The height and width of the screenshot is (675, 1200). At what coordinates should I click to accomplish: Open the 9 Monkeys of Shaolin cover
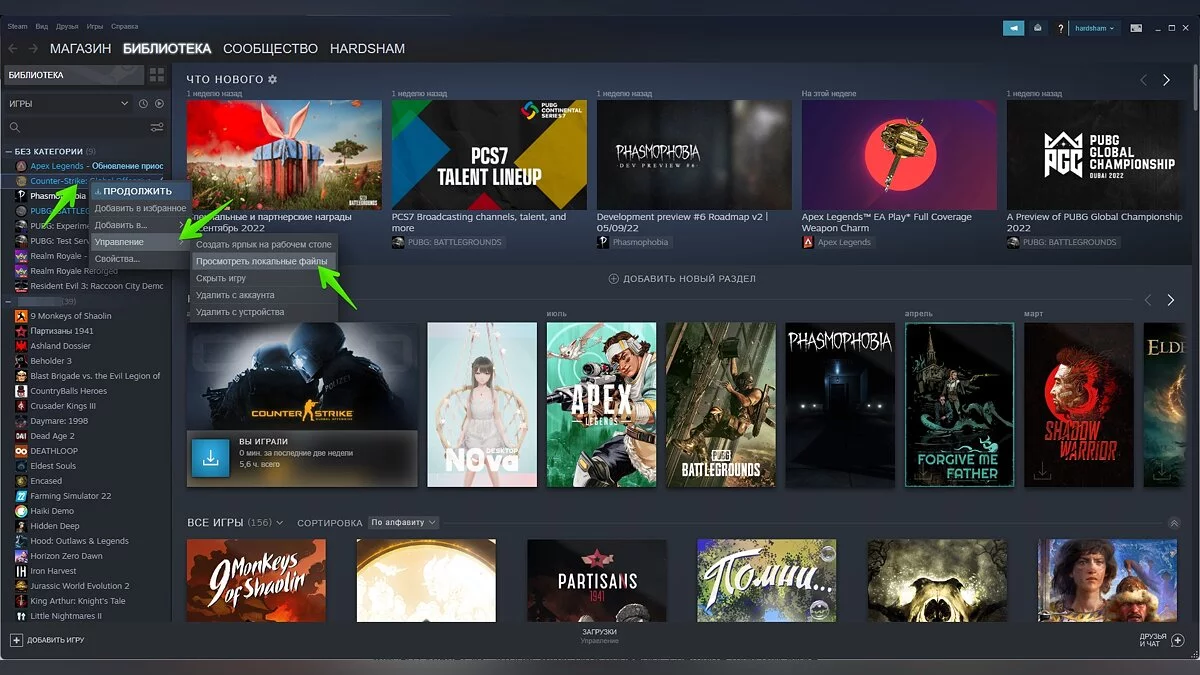[x=256, y=580]
